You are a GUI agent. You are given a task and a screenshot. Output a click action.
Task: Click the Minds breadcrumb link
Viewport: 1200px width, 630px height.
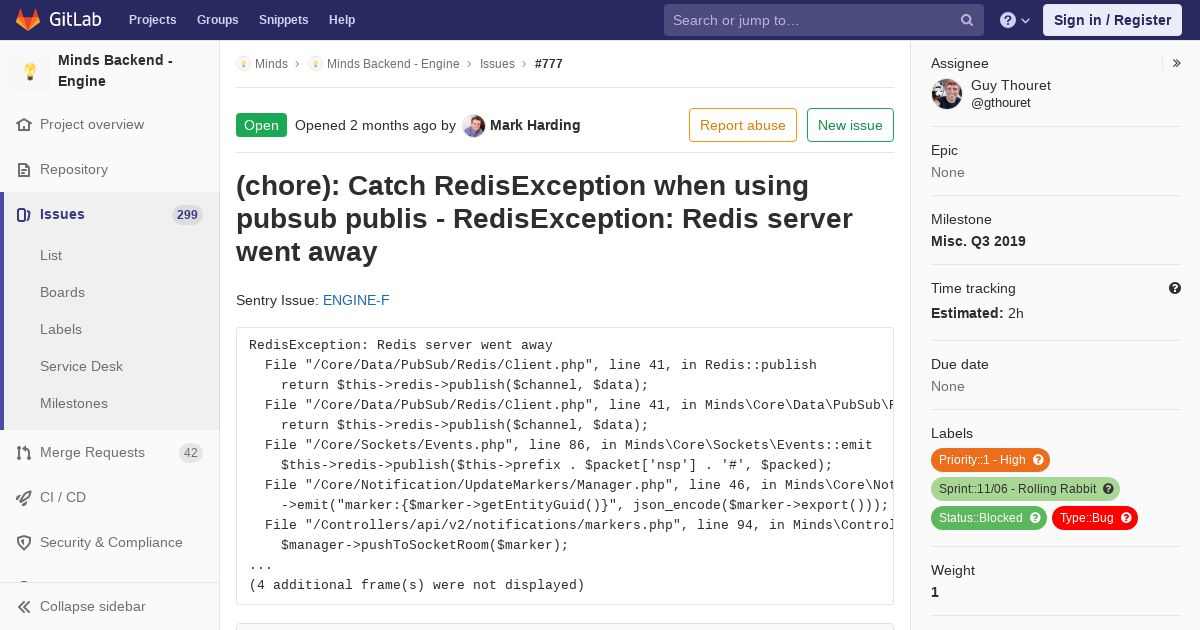click(x=271, y=64)
